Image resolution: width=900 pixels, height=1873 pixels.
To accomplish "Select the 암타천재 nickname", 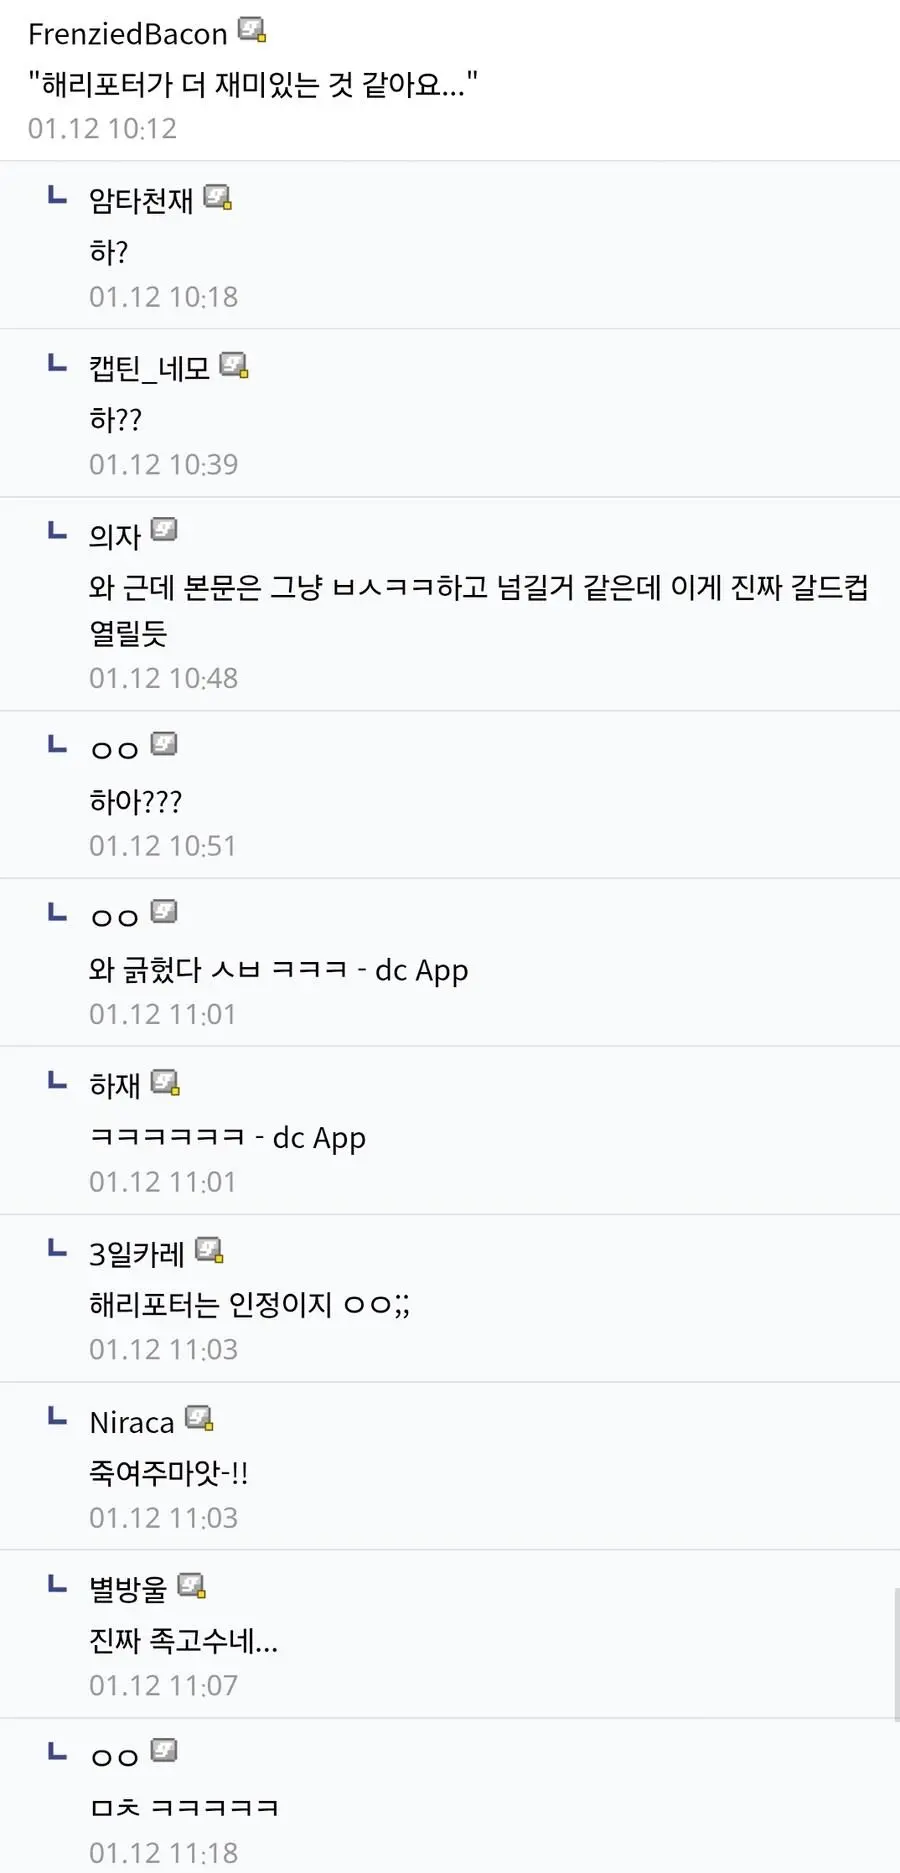I will [141, 200].
